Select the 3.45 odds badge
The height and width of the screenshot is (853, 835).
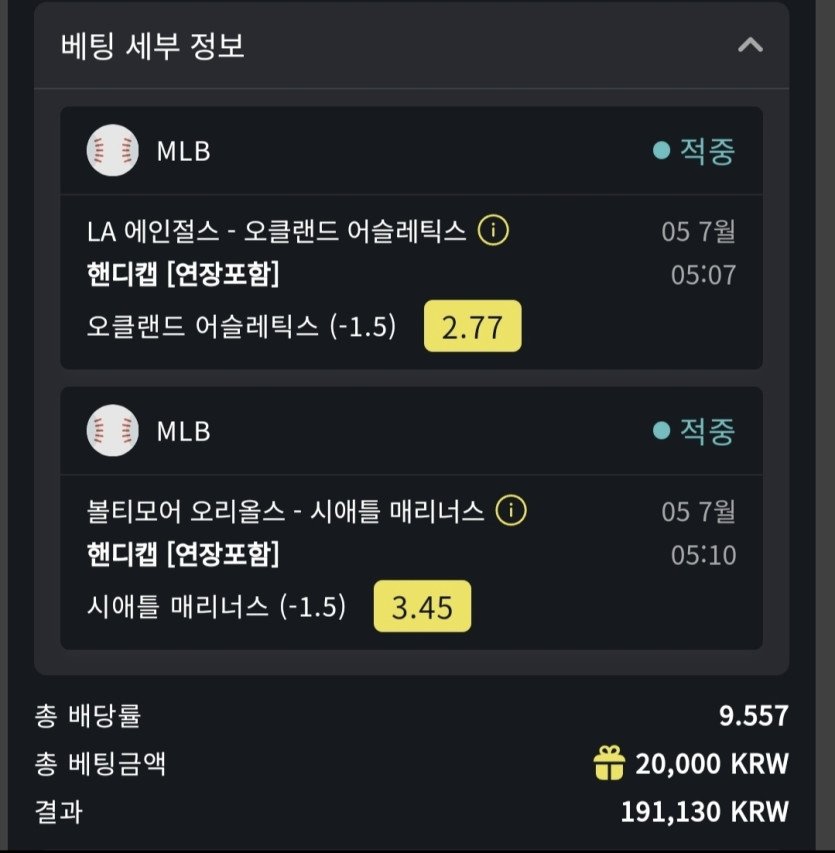422,606
